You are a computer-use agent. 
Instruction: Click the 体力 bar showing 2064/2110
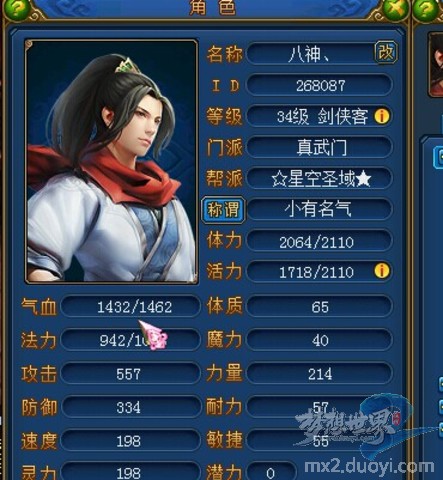(319, 241)
